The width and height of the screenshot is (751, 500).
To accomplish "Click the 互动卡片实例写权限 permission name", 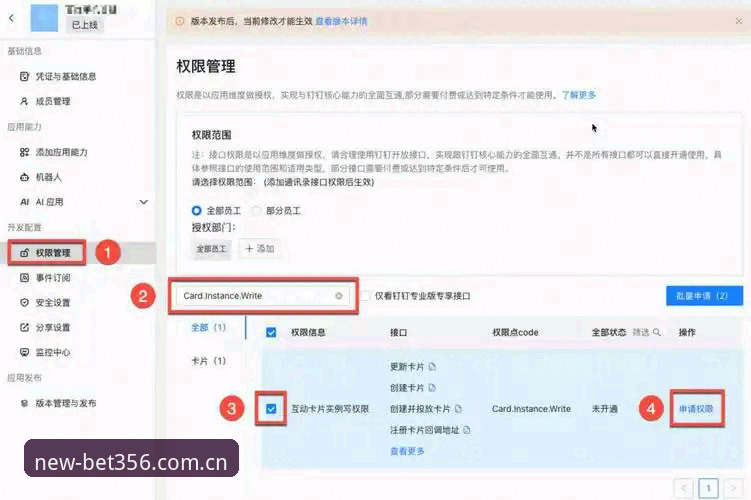I will click(x=330, y=409).
